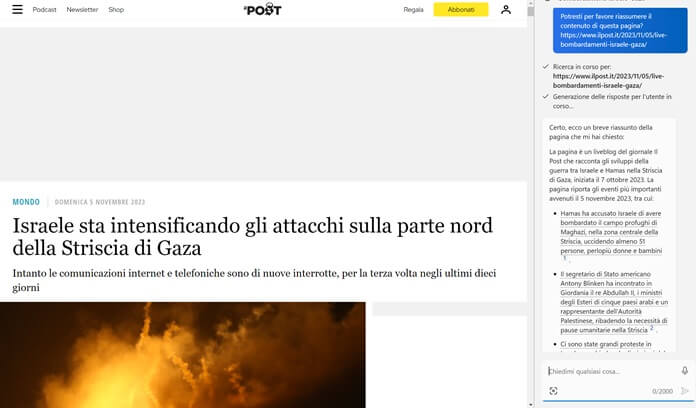Go to the Shop page
696x408 pixels.
[116, 9]
